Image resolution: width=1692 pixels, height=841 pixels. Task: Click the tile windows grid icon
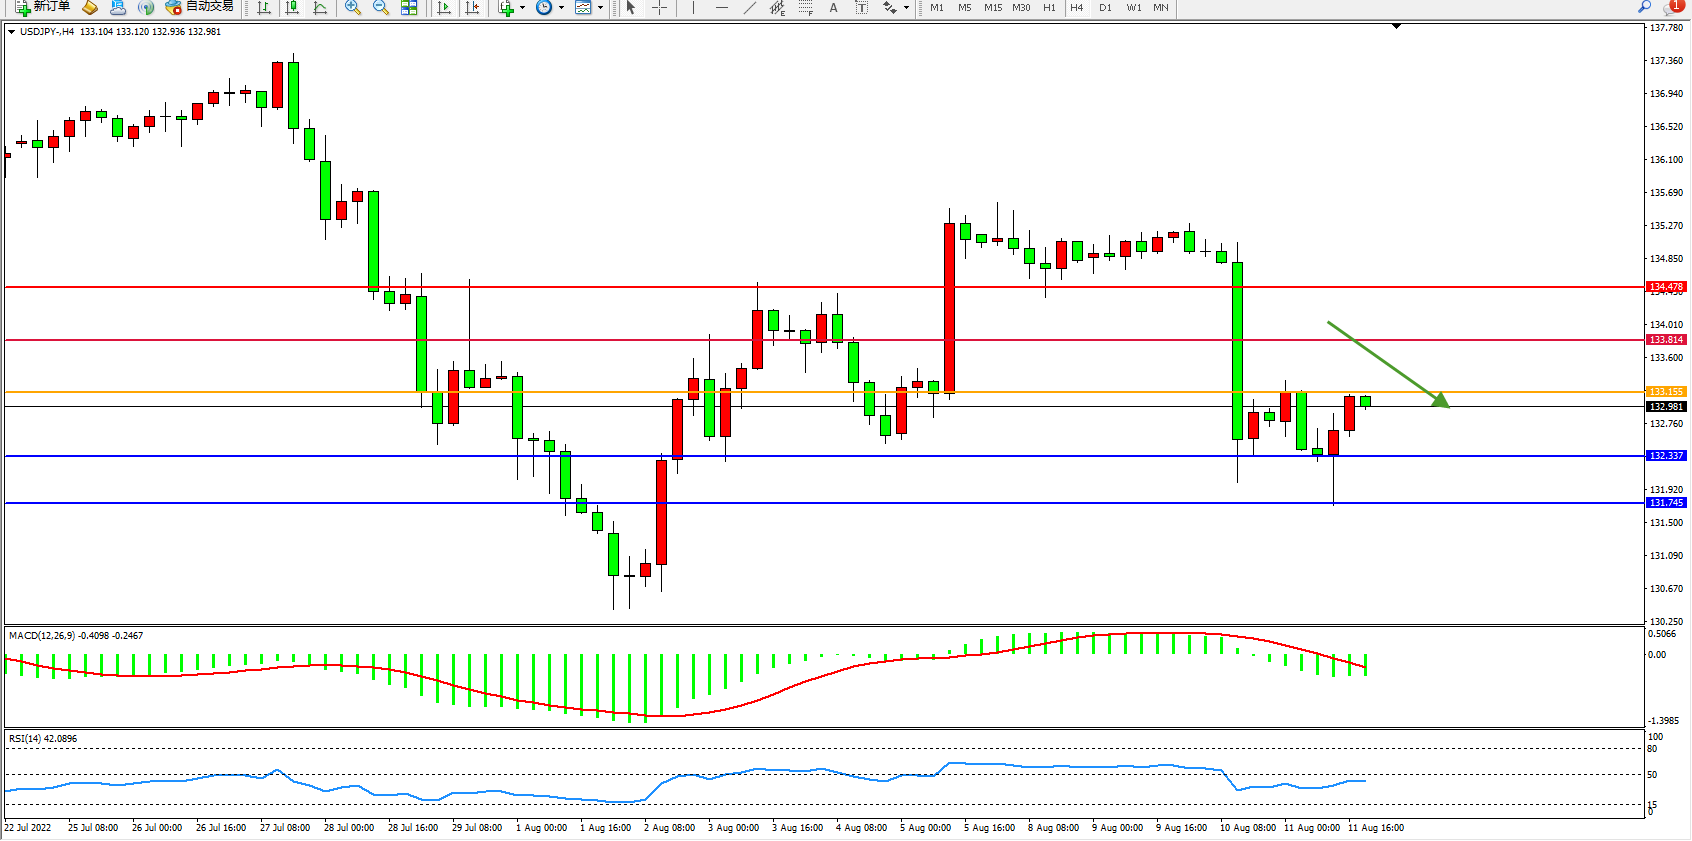point(409,8)
